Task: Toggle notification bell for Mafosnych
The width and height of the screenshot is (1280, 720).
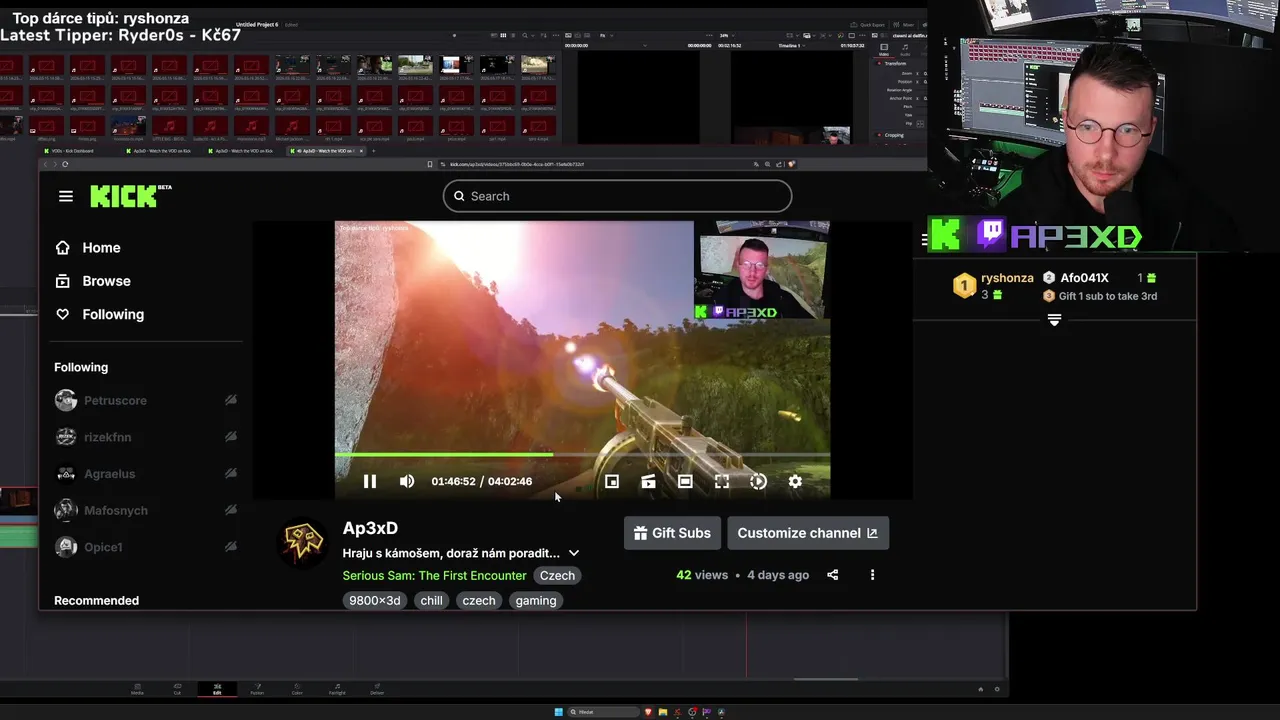Action: [x=231, y=510]
